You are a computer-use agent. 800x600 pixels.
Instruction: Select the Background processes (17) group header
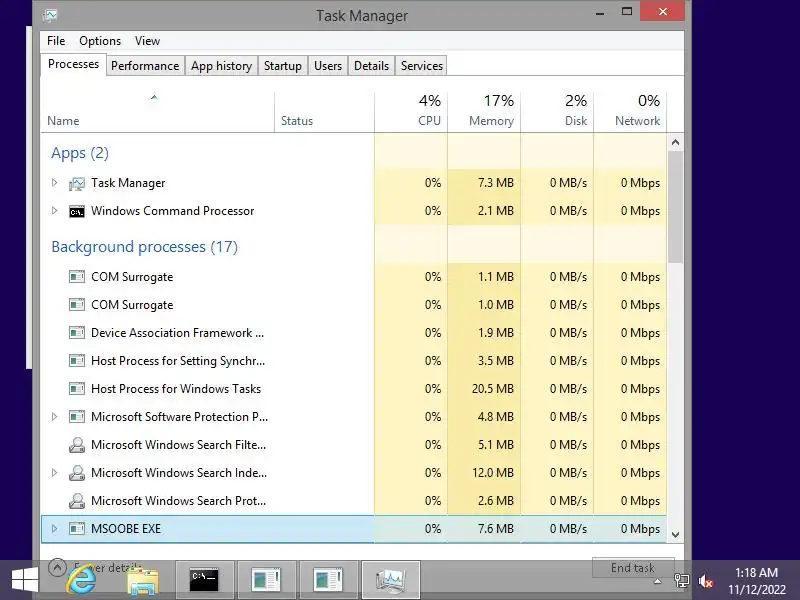coord(144,247)
